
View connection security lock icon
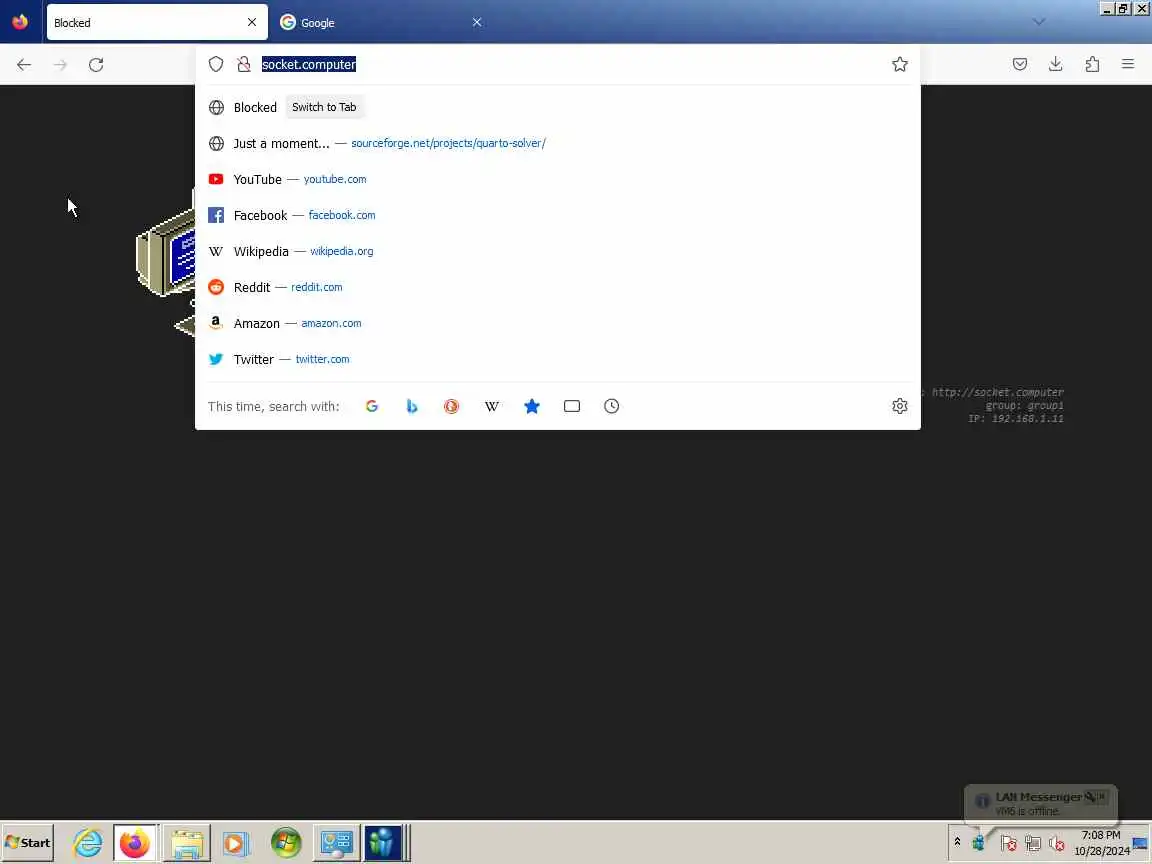click(x=244, y=64)
